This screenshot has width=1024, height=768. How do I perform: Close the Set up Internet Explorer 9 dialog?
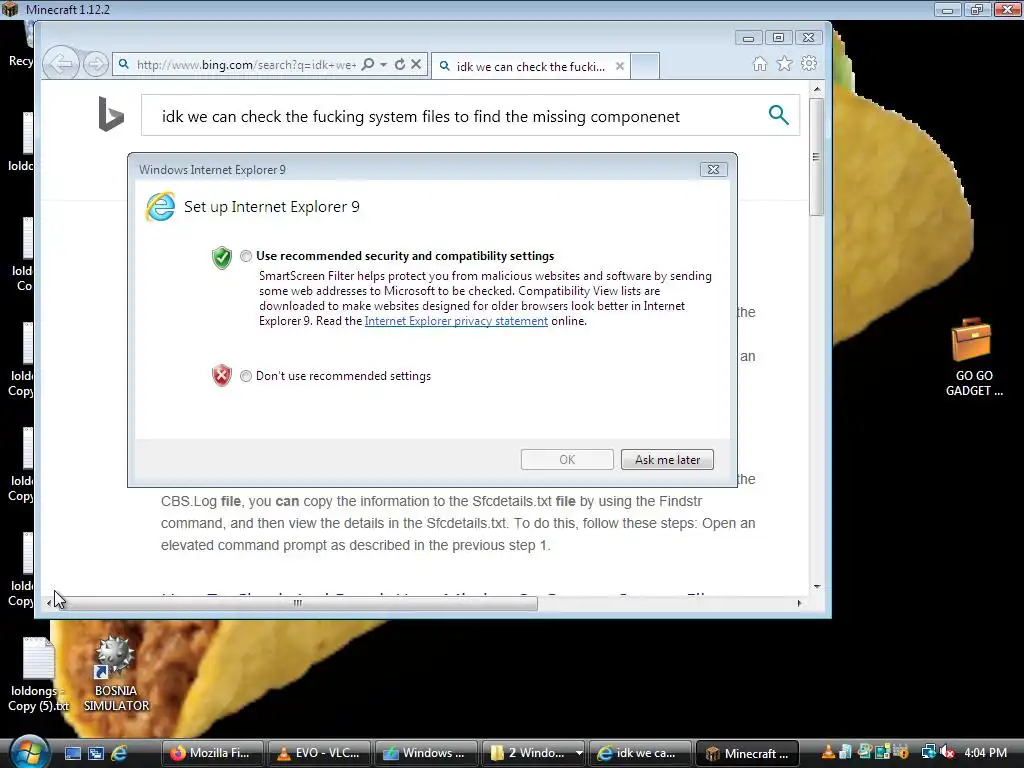click(x=713, y=170)
